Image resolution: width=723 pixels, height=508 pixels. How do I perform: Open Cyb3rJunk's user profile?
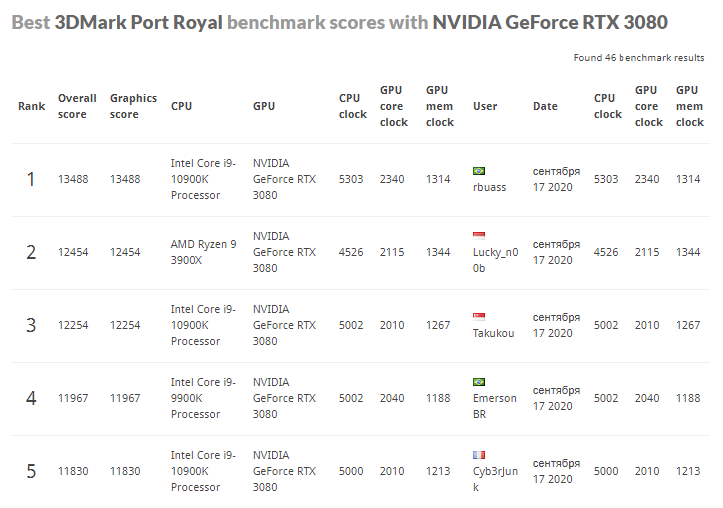point(494,479)
